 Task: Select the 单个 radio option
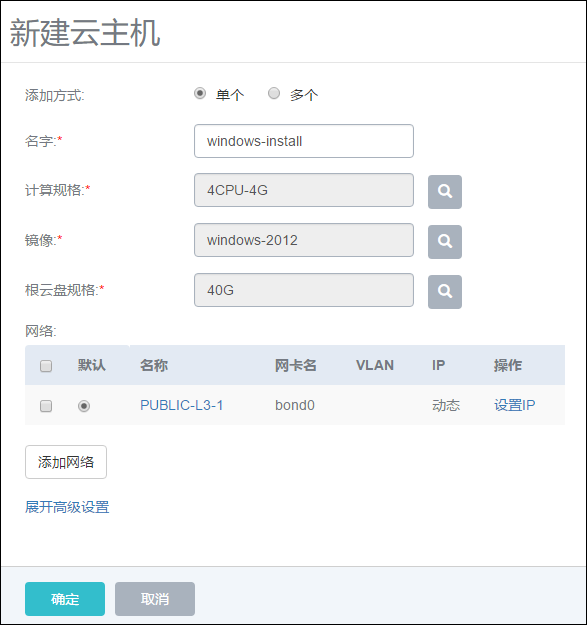point(200,93)
